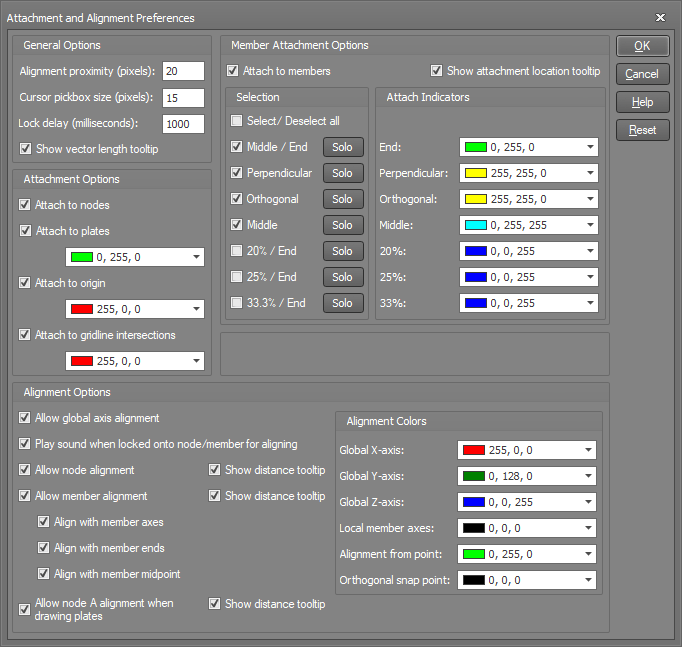Image resolution: width=682 pixels, height=647 pixels.
Task: Click the Cancel button
Action: tap(642, 74)
